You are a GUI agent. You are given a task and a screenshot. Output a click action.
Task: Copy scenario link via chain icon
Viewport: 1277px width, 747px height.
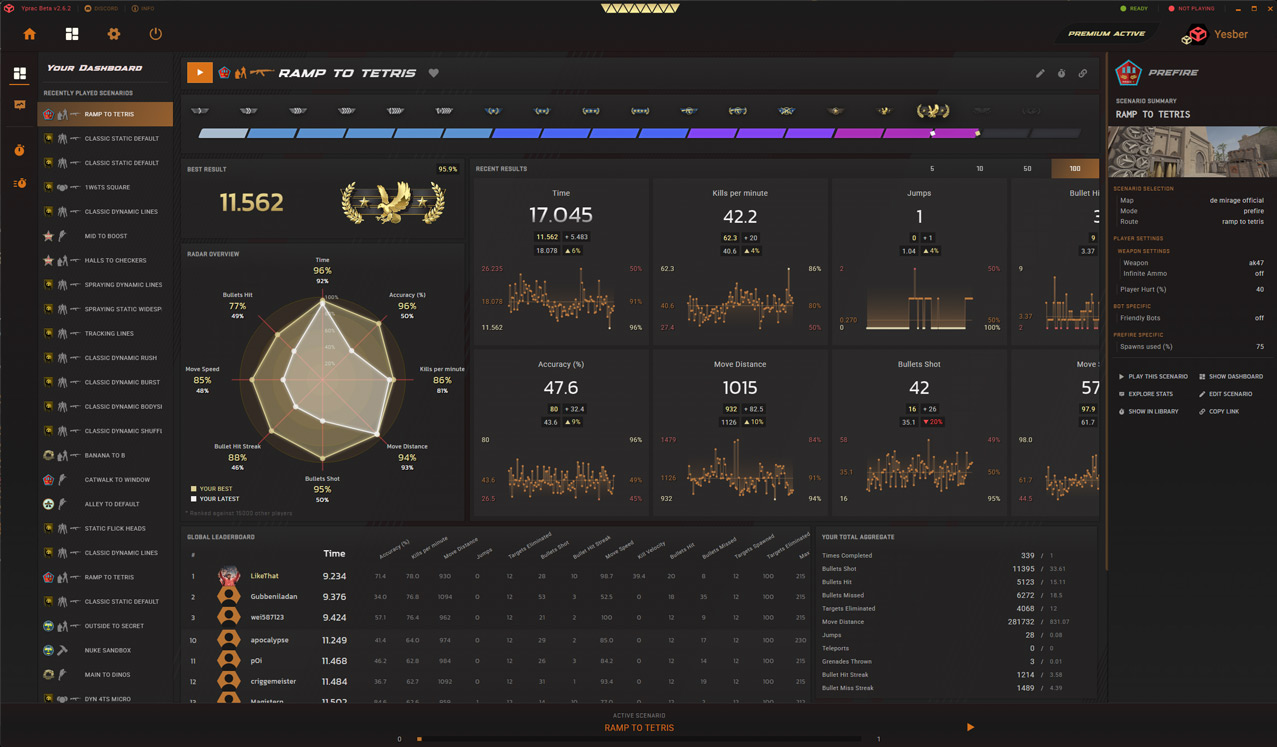click(1083, 73)
